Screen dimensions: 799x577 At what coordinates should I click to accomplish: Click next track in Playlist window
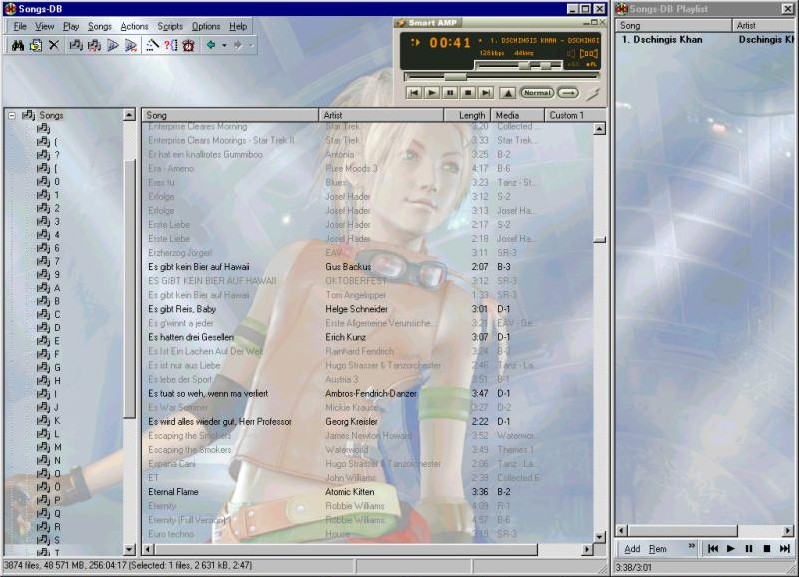[x=785, y=548]
